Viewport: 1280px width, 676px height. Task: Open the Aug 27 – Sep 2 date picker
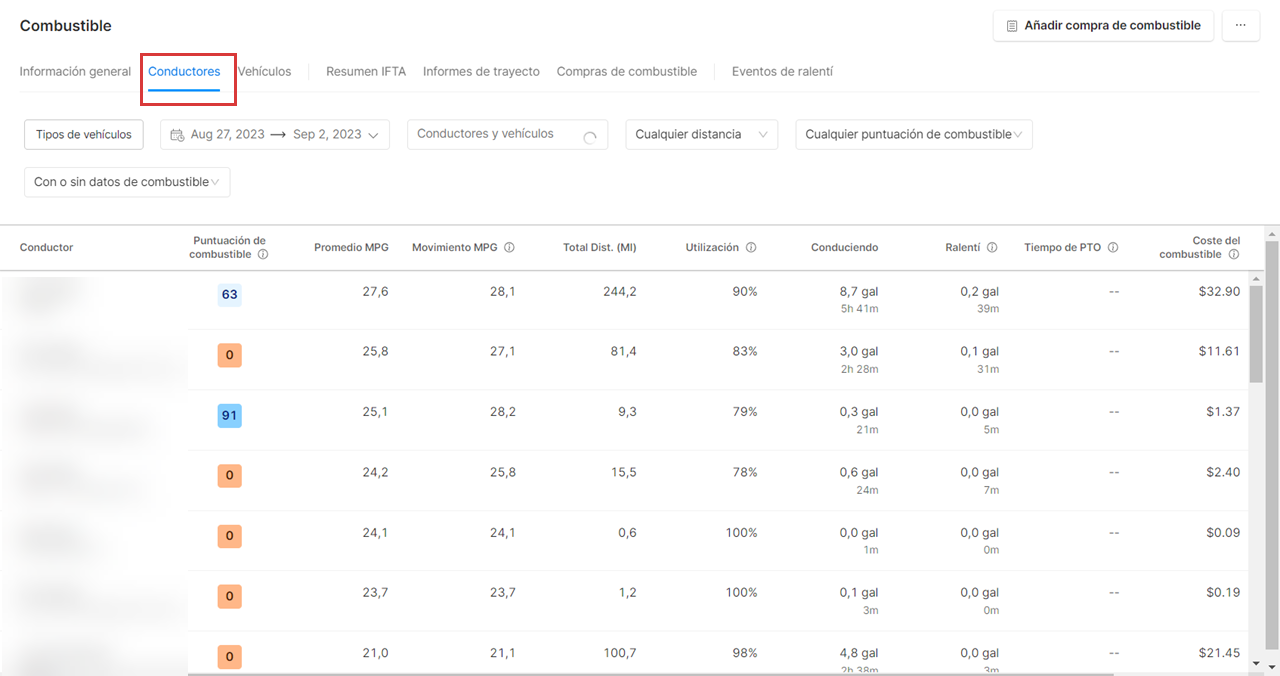pos(275,134)
